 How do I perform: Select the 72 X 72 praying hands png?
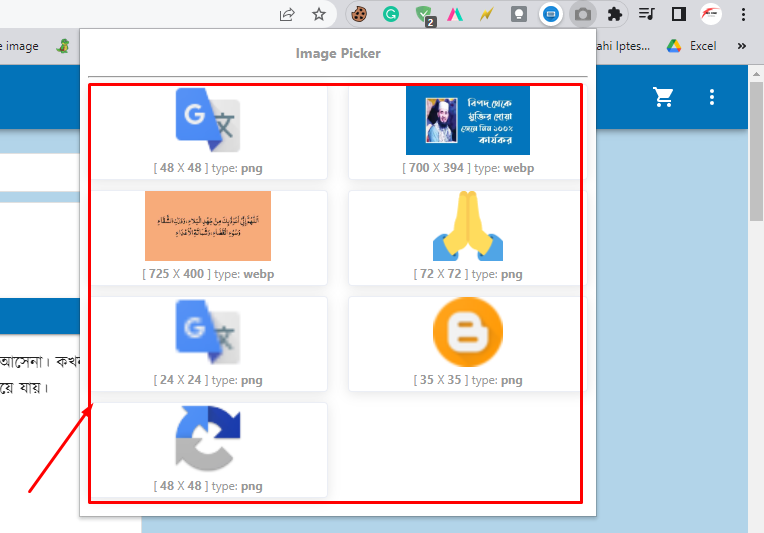tap(468, 226)
